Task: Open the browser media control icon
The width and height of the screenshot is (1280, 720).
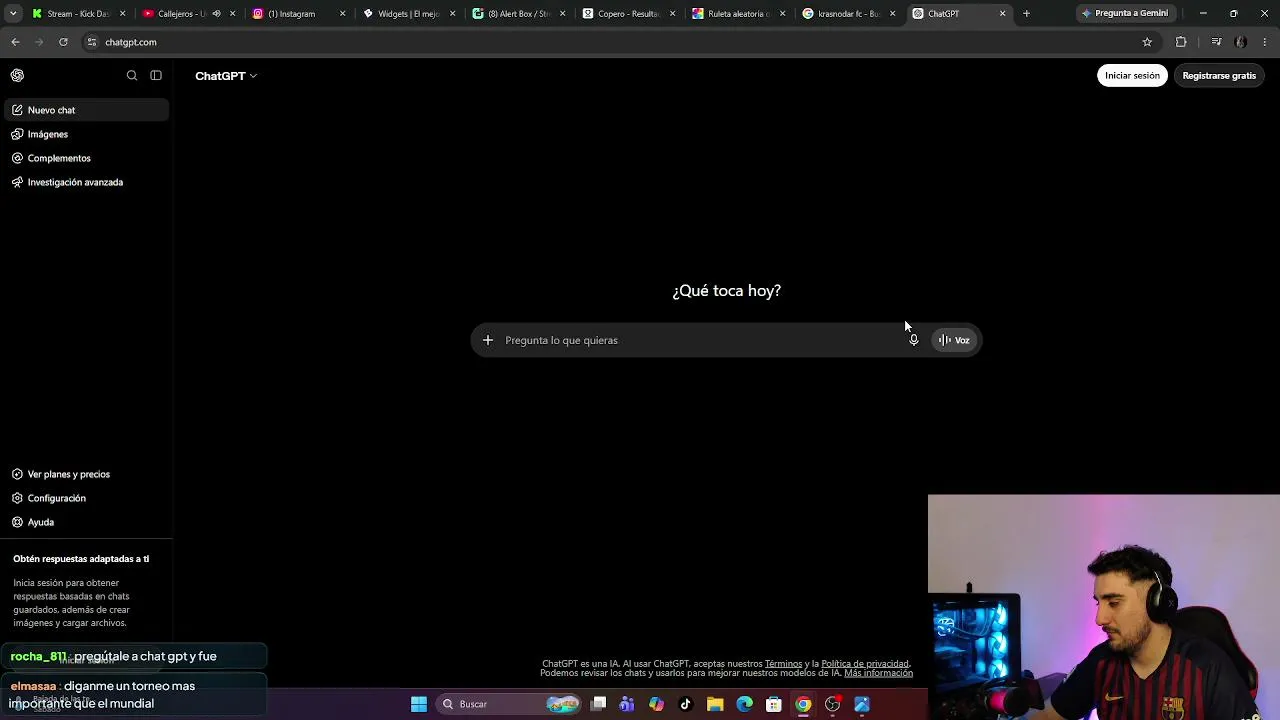Action: click(x=1216, y=42)
